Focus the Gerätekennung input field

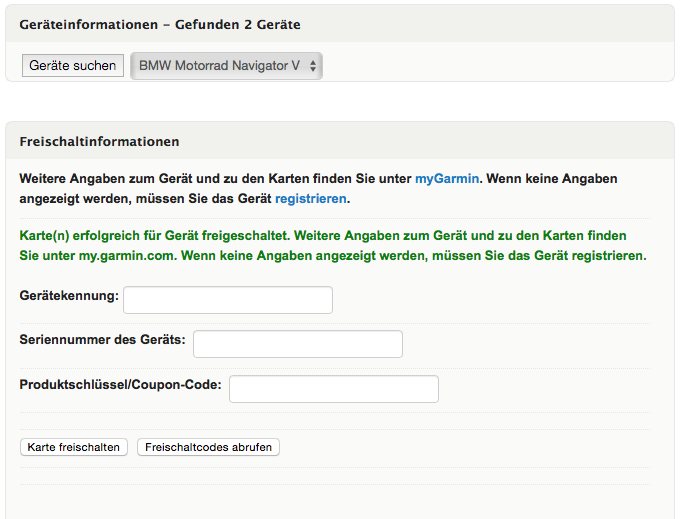pyautogui.click(x=268, y=300)
